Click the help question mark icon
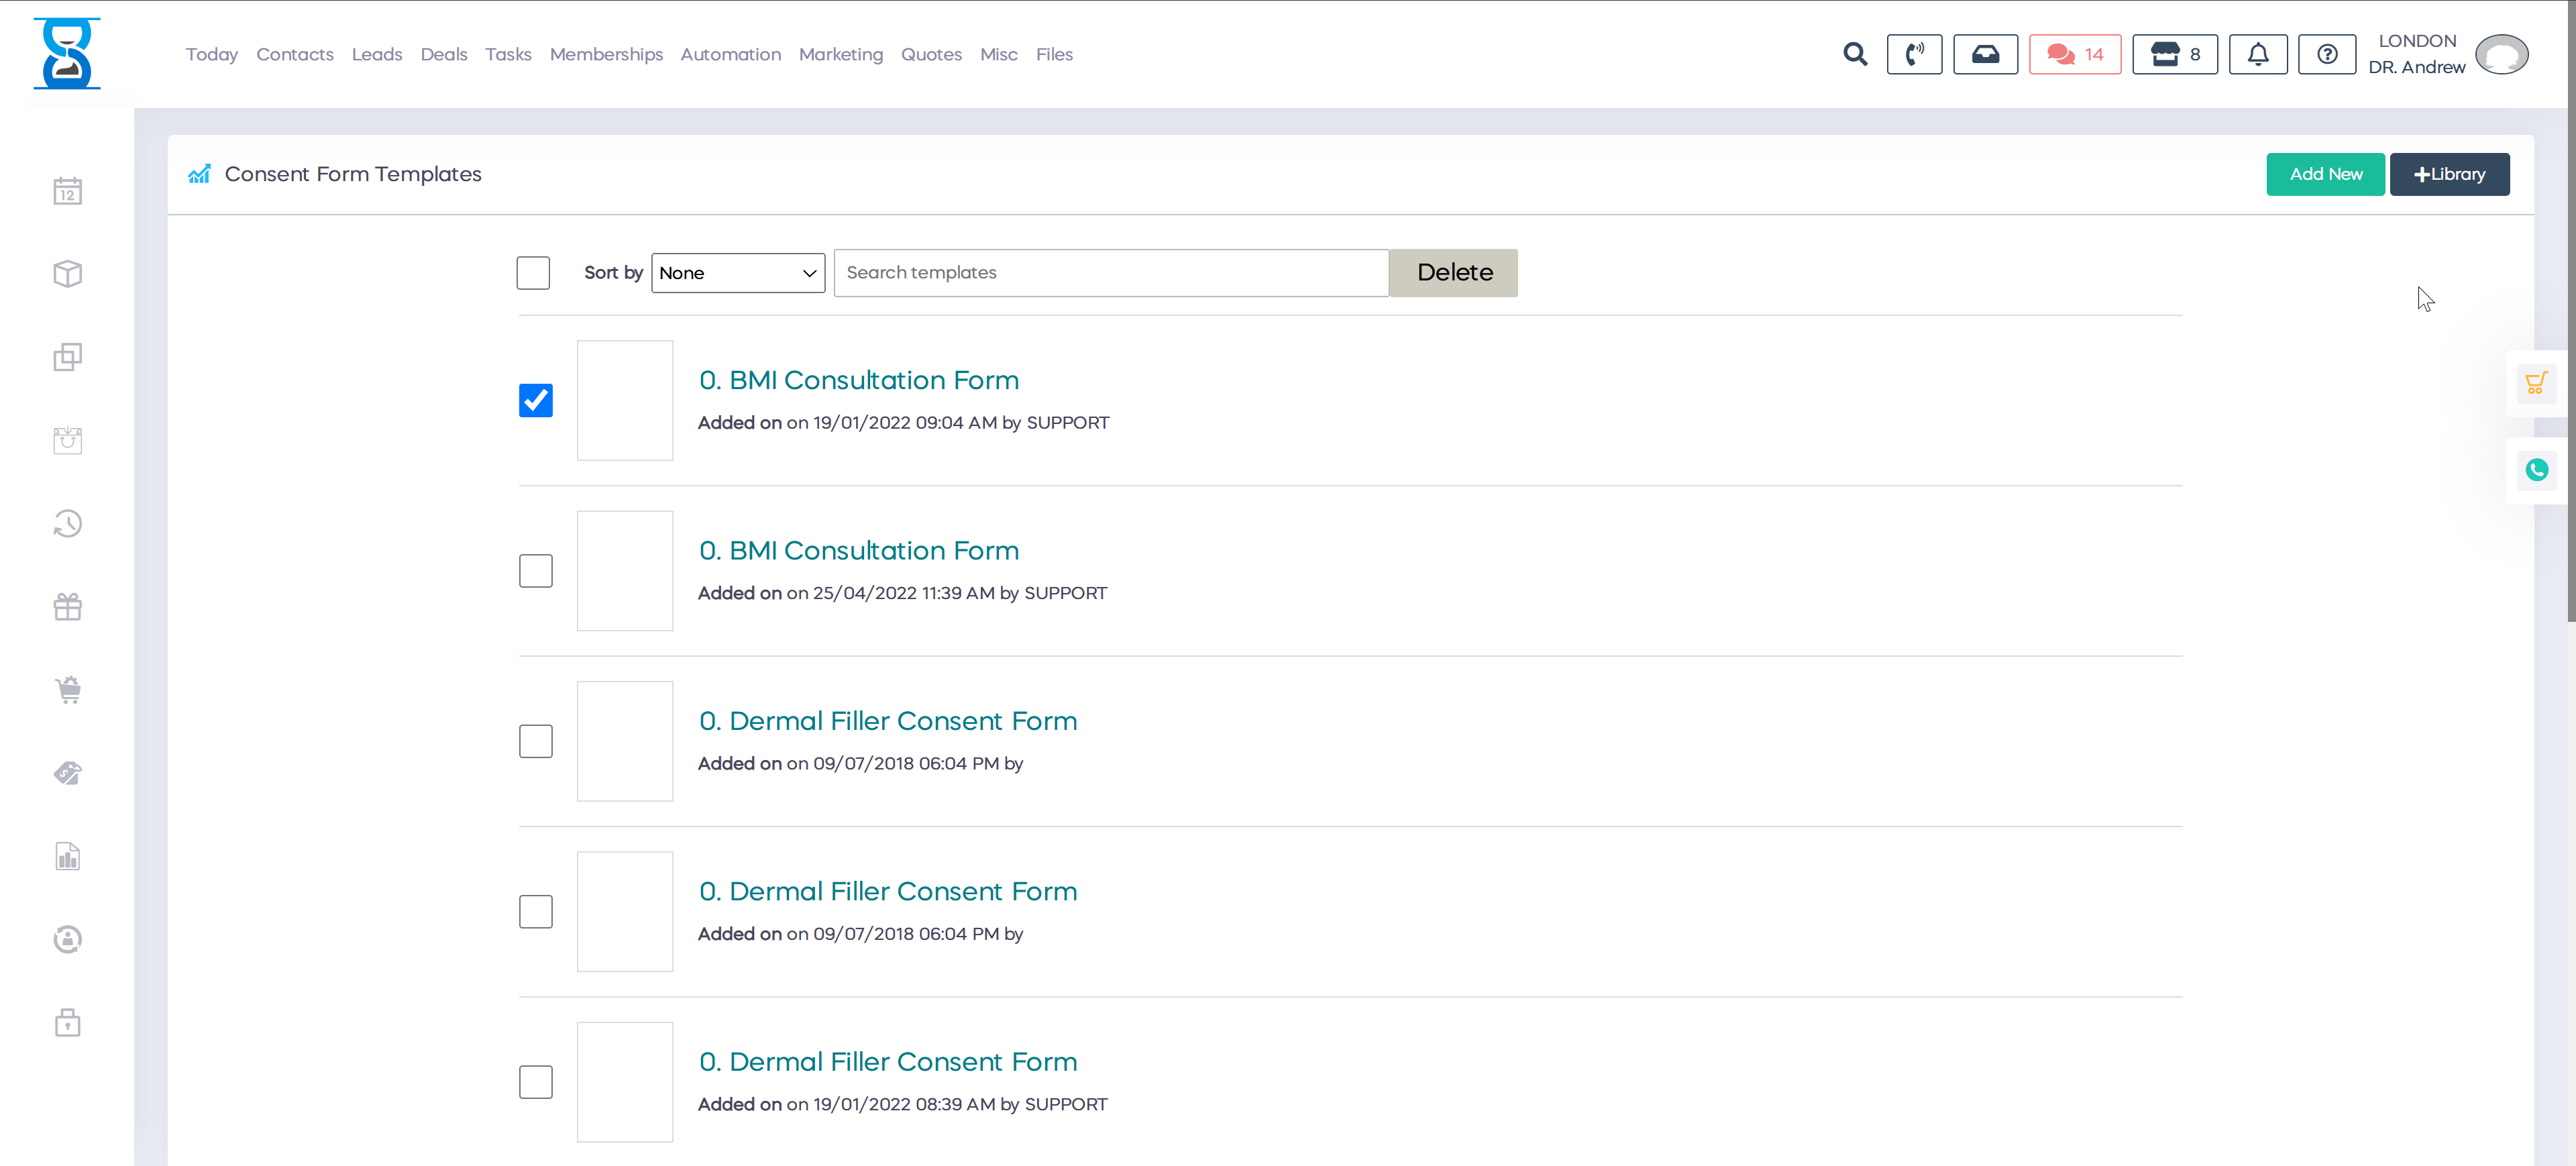 pyautogui.click(x=2327, y=54)
